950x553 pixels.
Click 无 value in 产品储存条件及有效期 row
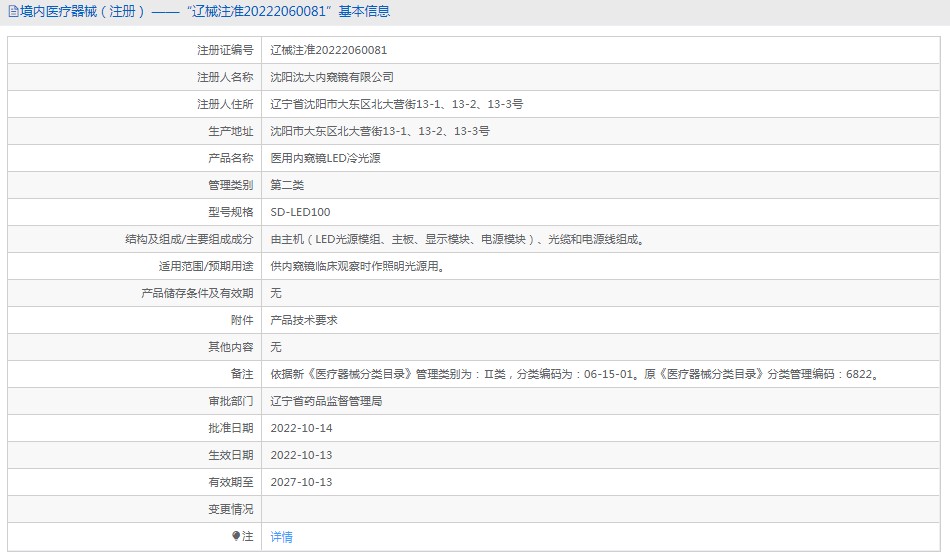pyautogui.click(x=276, y=293)
